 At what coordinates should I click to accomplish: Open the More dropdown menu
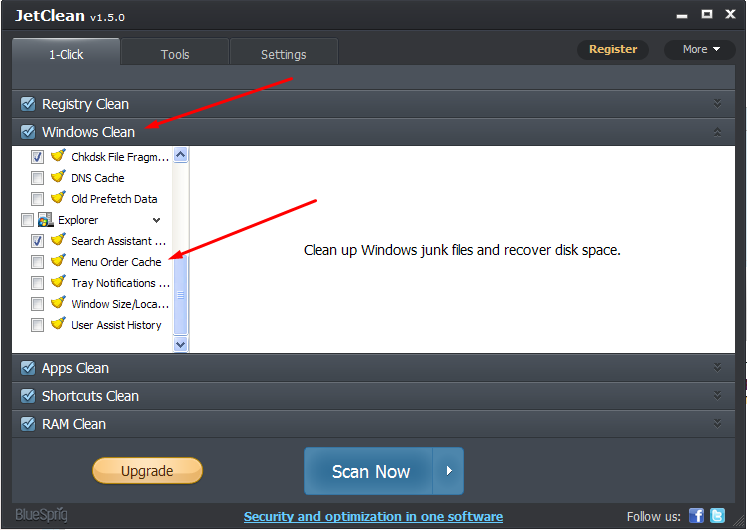click(700, 49)
